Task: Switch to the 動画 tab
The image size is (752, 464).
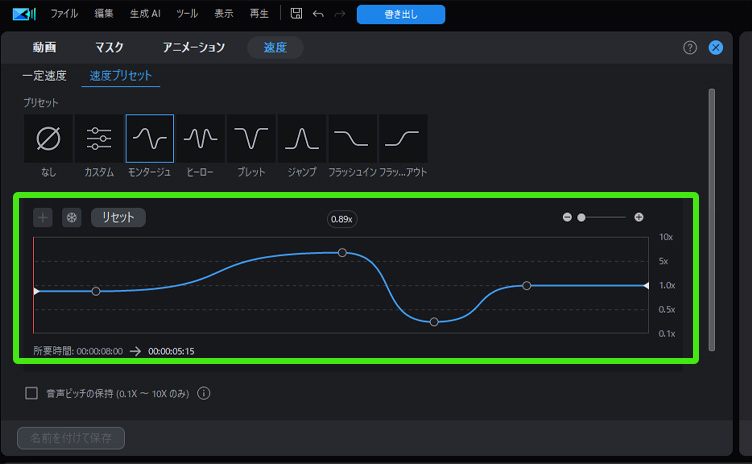Action: (x=45, y=47)
